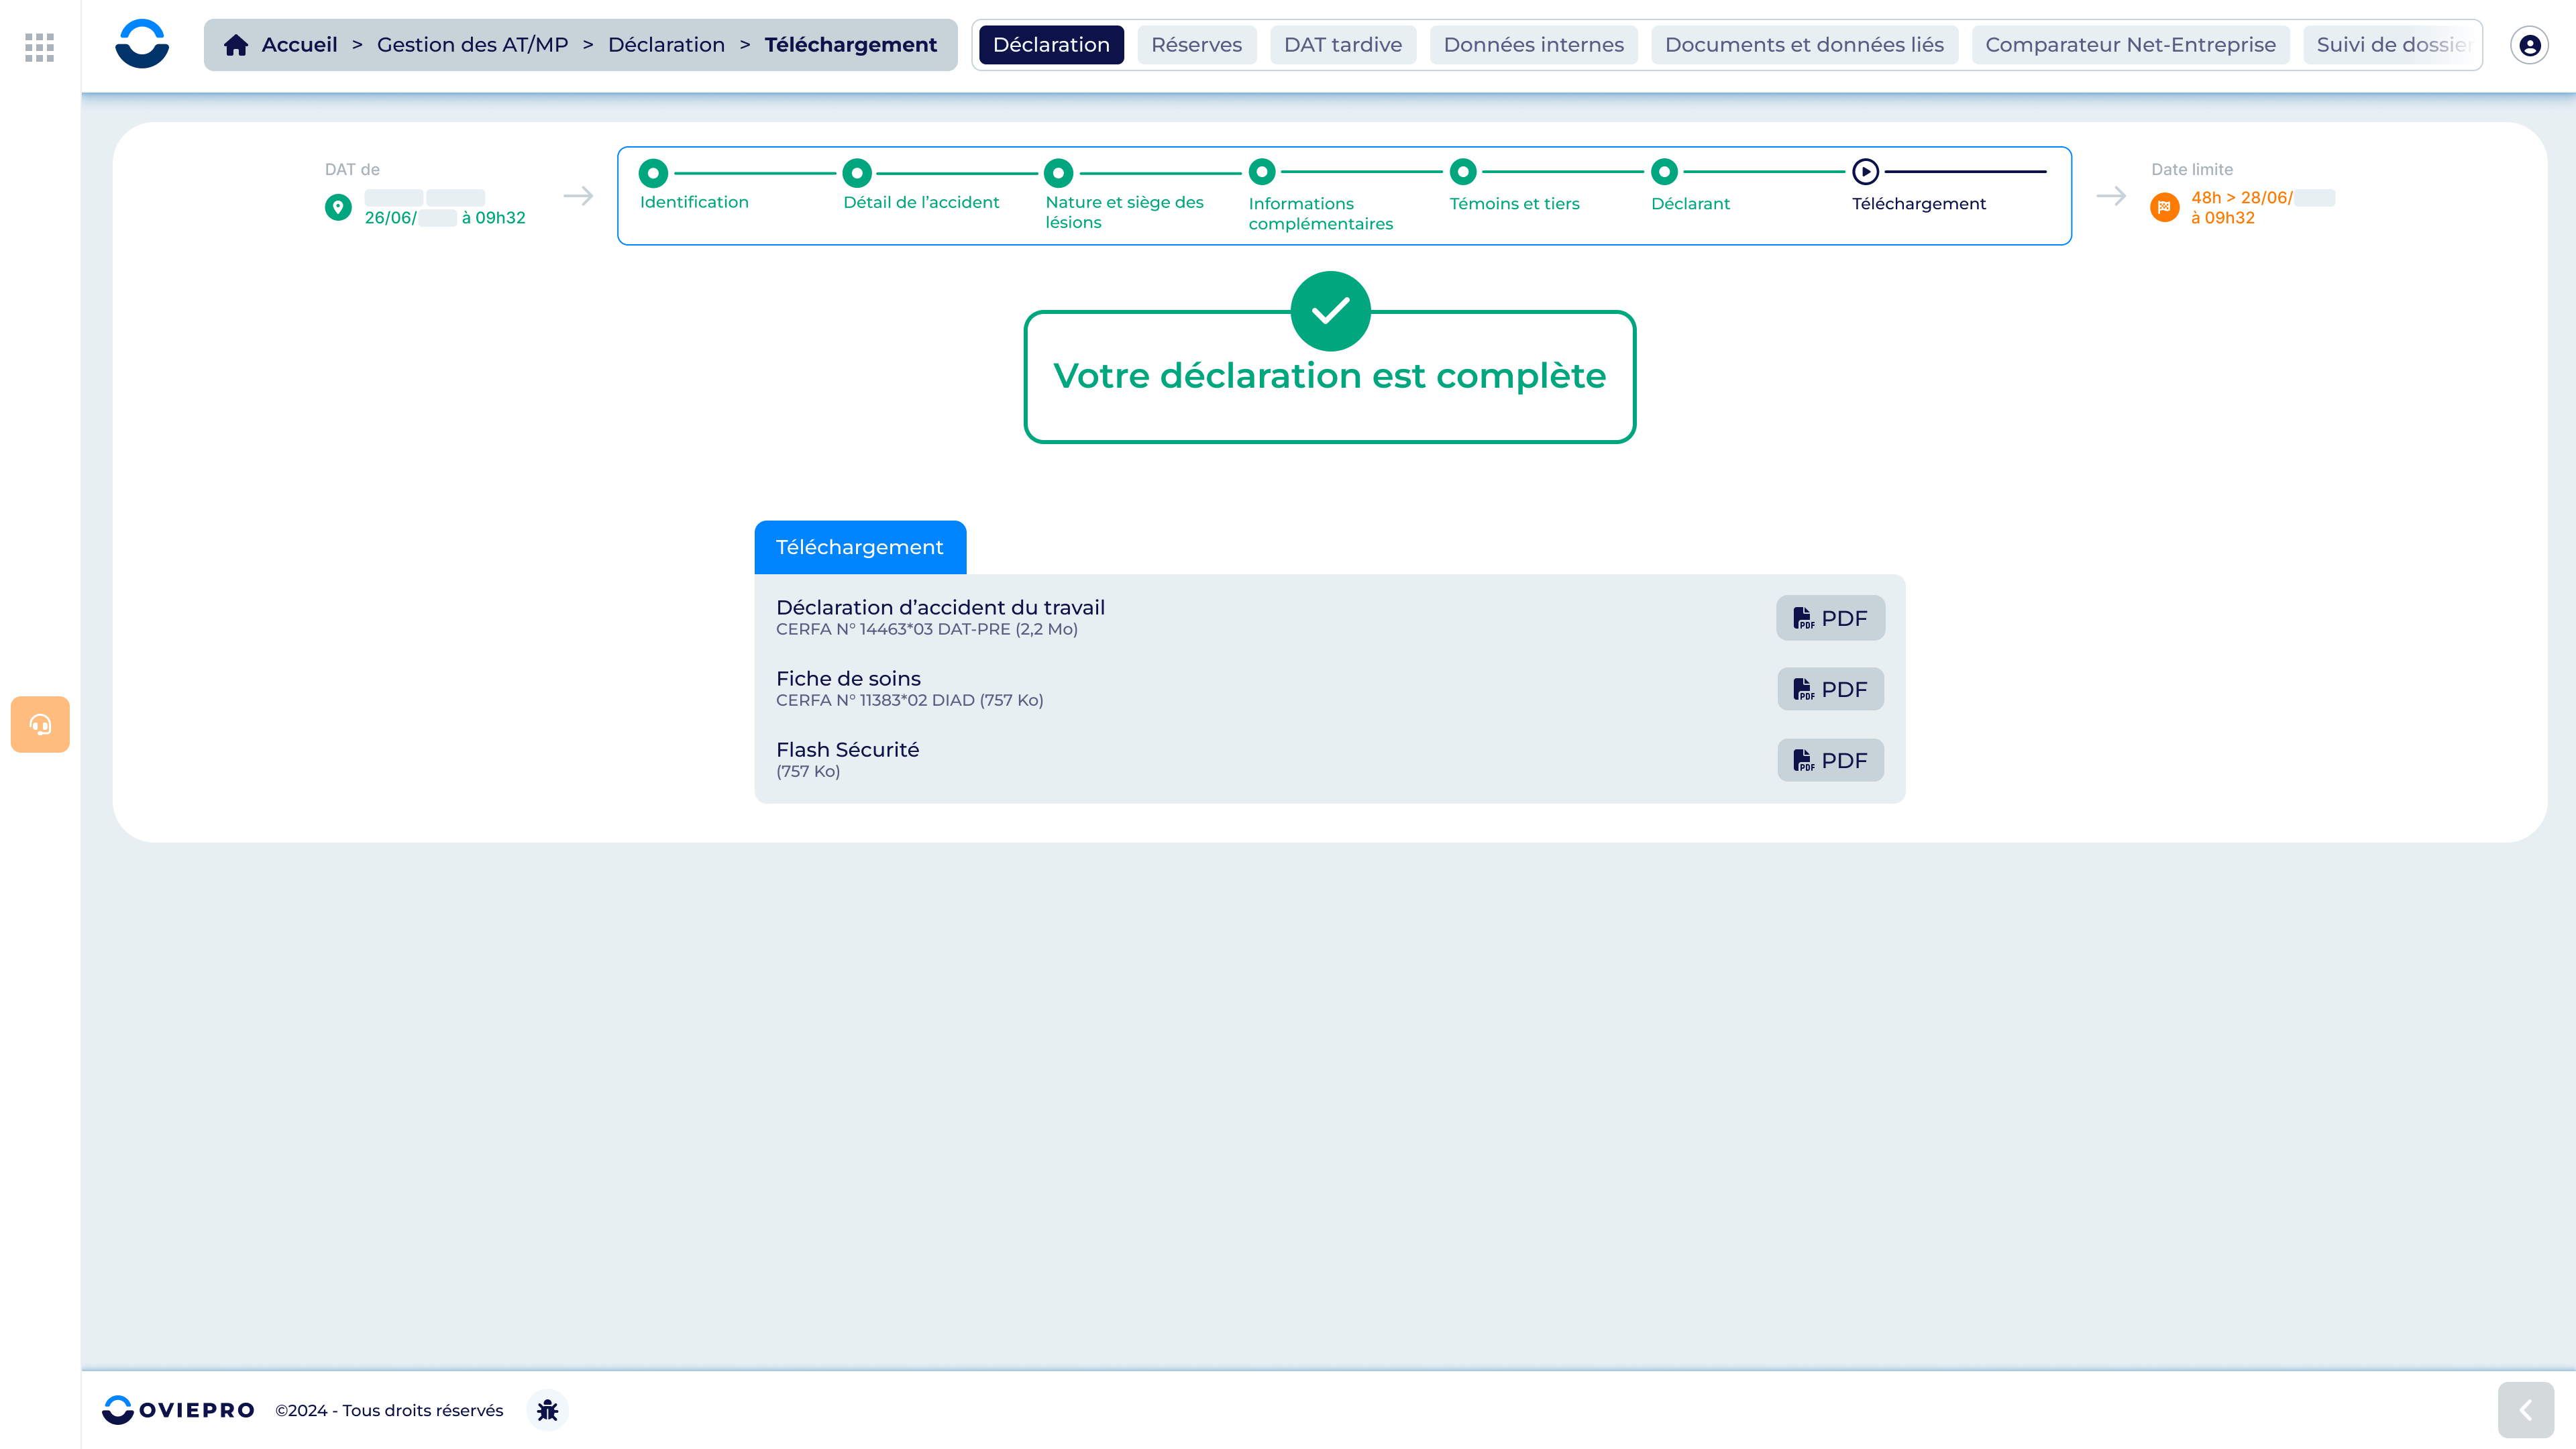Click the Oviepro logo in header

tap(142, 44)
